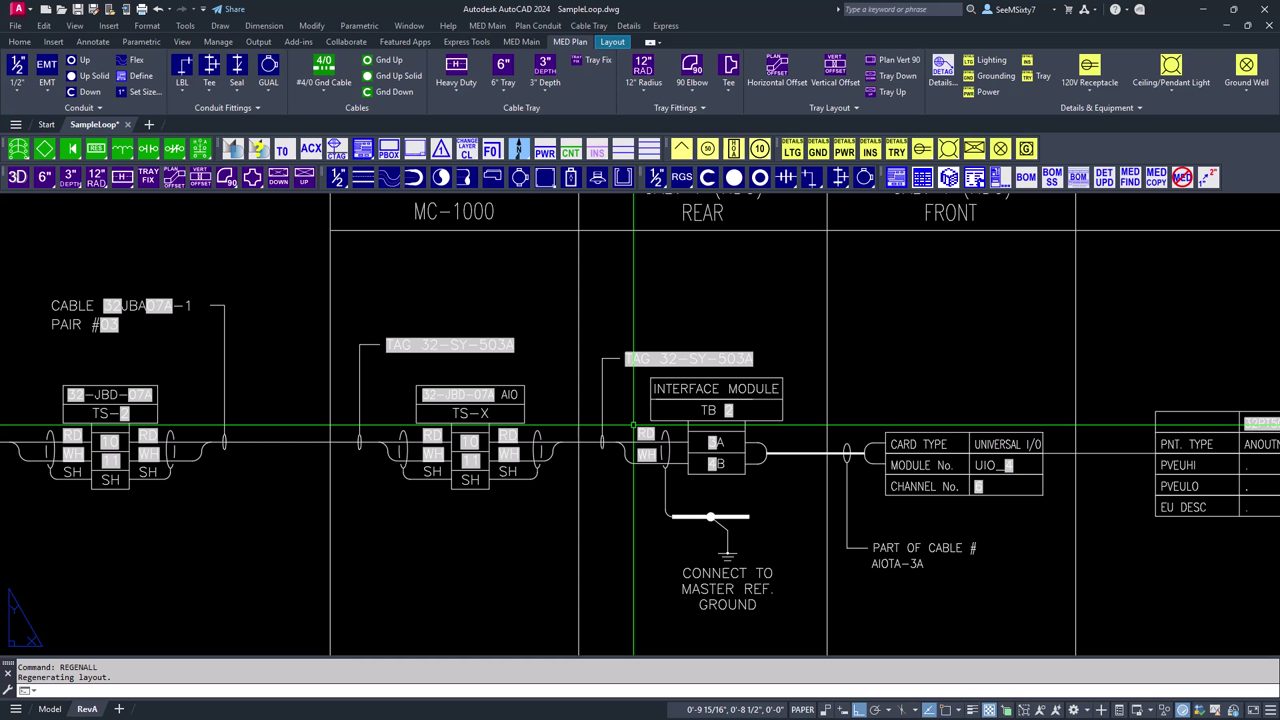The width and height of the screenshot is (1280, 720).
Task: Toggle PAPER space in status bar
Action: [x=803, y=709]
